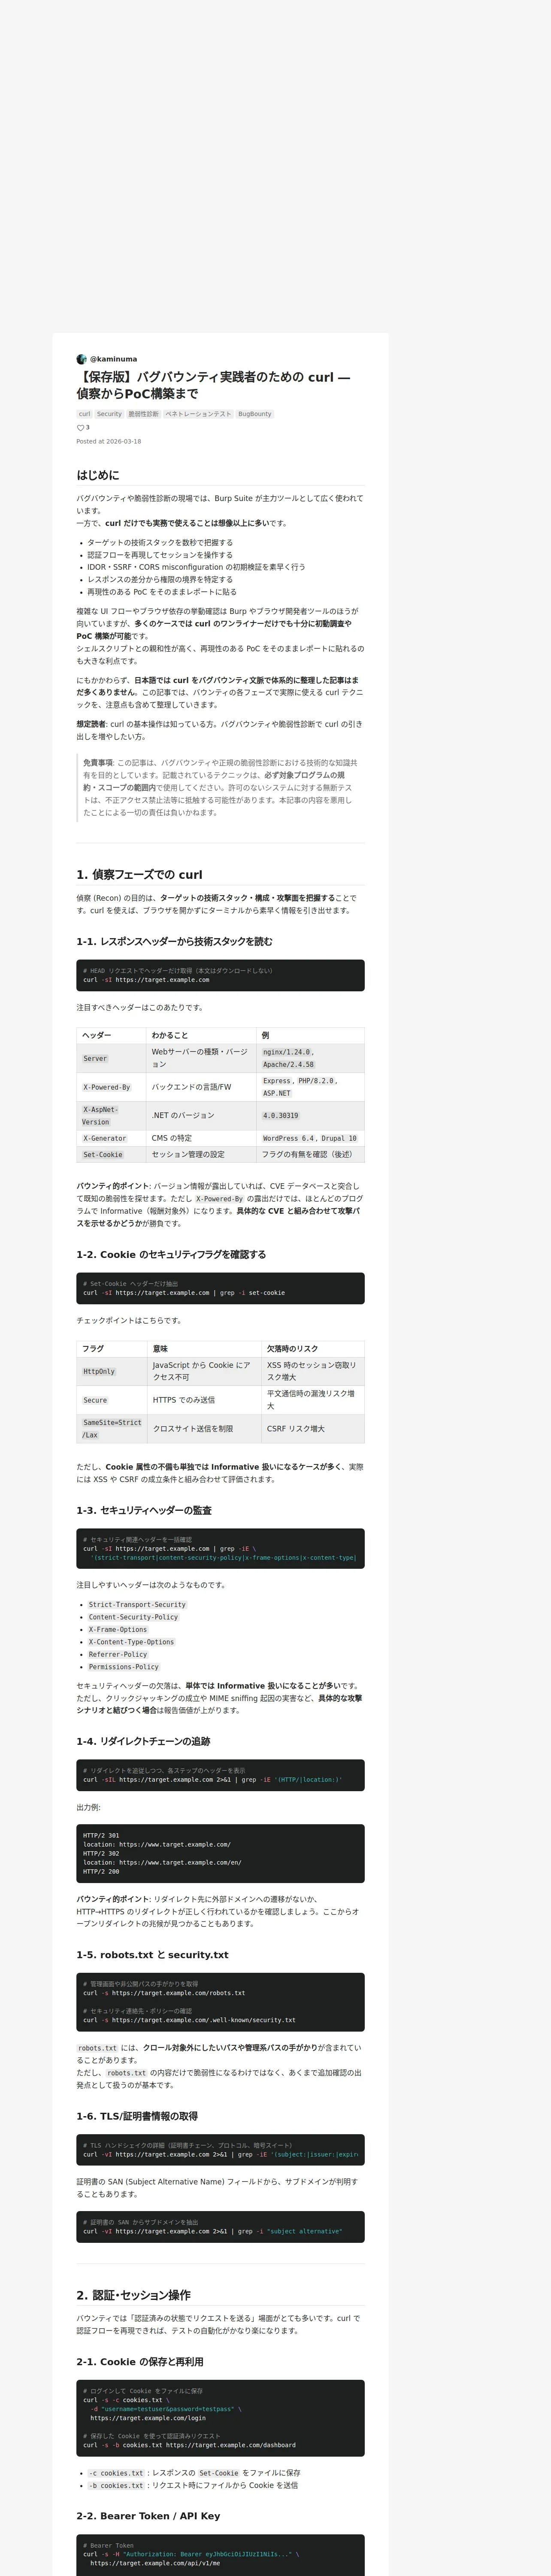Click the Set-Cookie table cell
Image resolution: width=551 pixels, height=2576 pixels.
112,1155
